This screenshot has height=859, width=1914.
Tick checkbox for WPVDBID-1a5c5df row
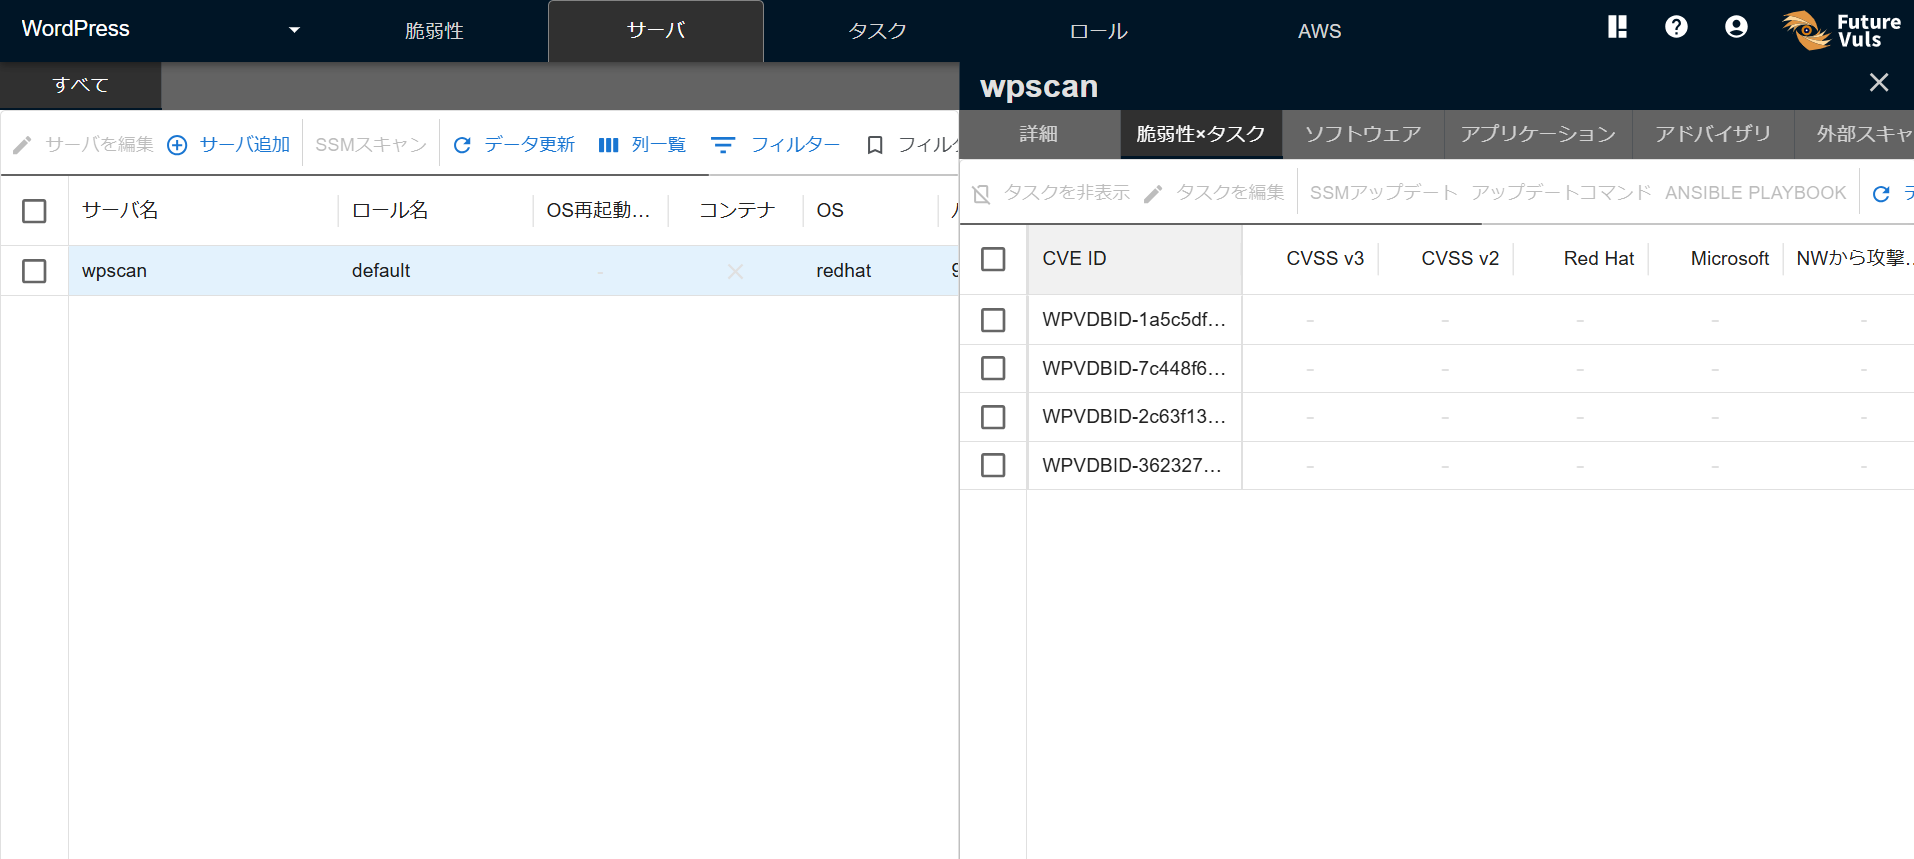[993, 320]
